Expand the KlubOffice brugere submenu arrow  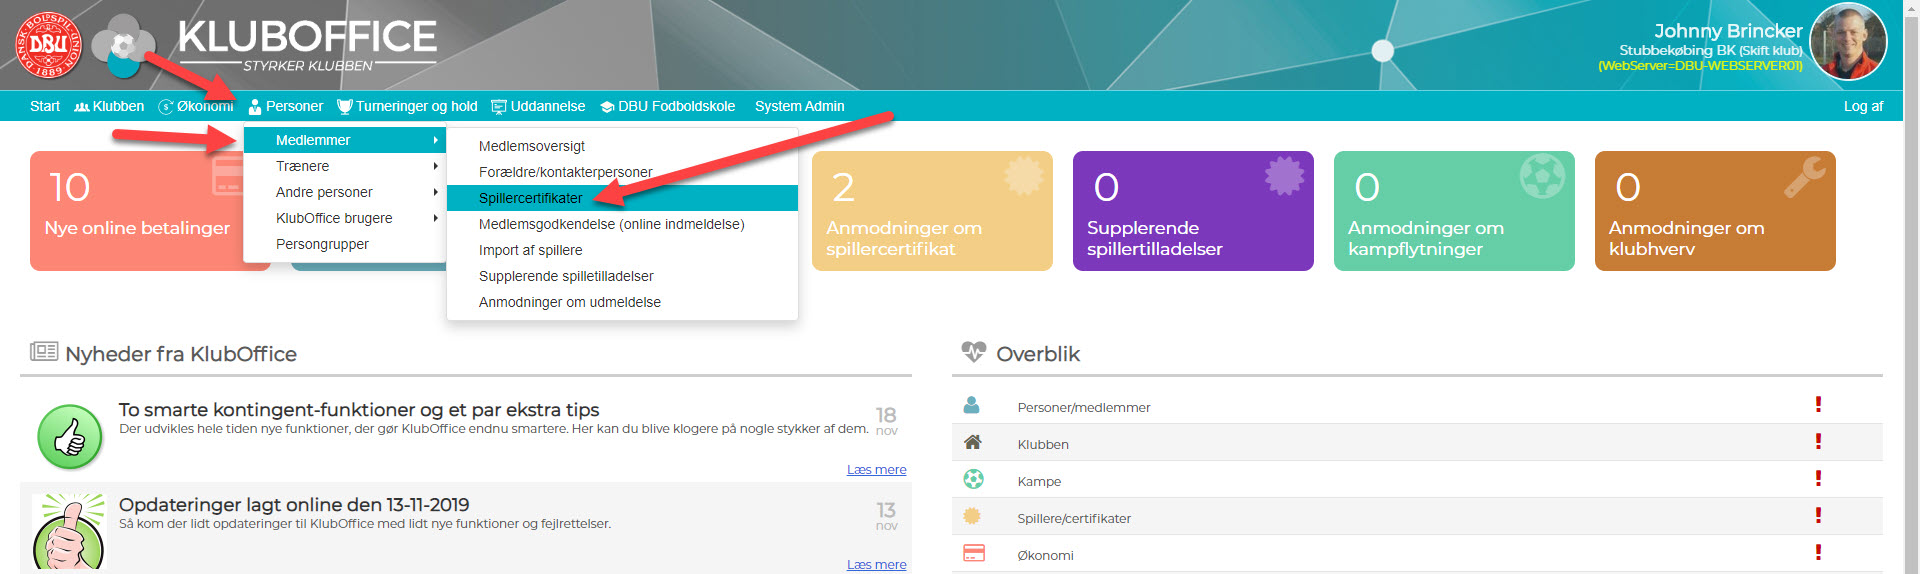point(436,218)
